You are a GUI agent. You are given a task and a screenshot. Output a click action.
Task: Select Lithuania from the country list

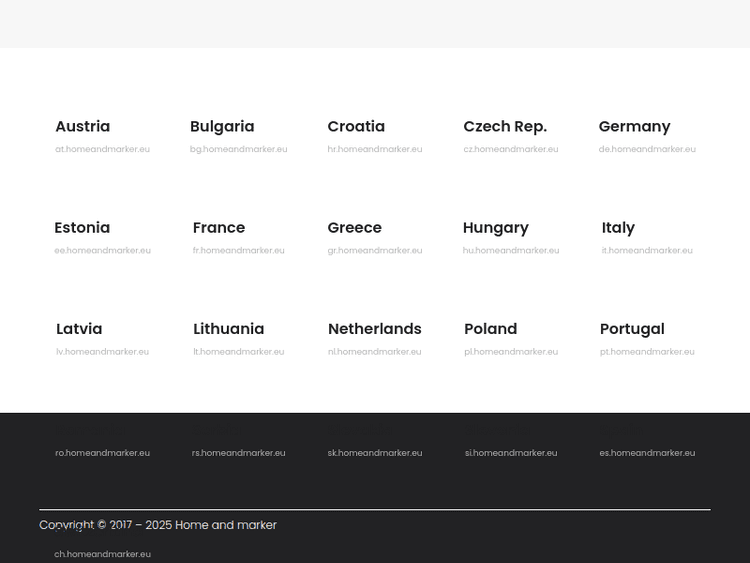229,329
